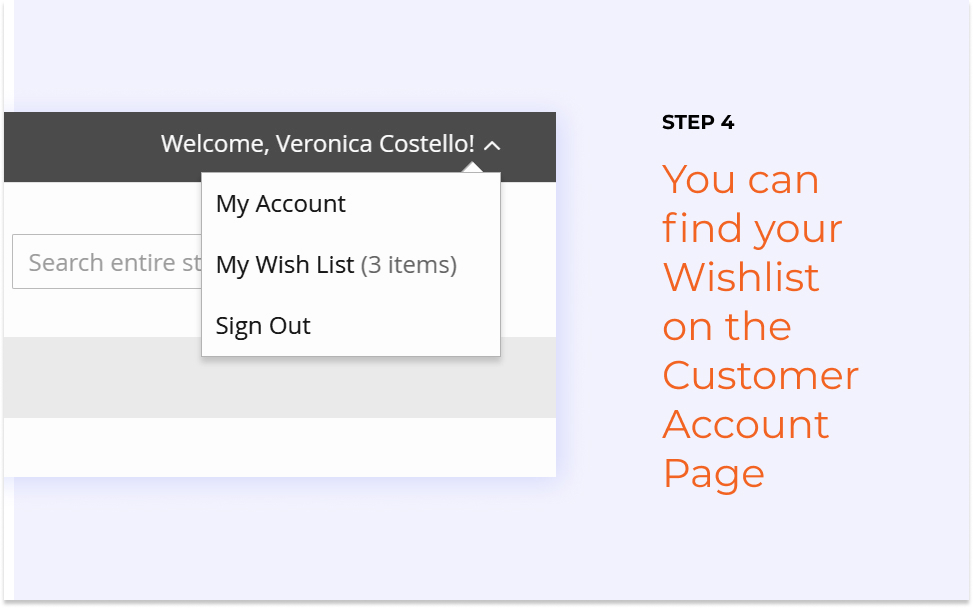The height and width of the screenshot is (608, 973).
Task: Click the dropdown's small pointer triangle
Action: click(x=472, y=168)
